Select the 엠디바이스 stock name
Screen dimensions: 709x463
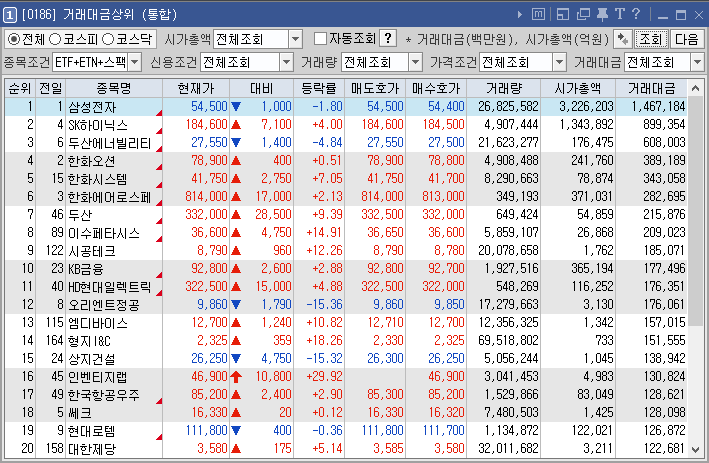coord(98,323)
